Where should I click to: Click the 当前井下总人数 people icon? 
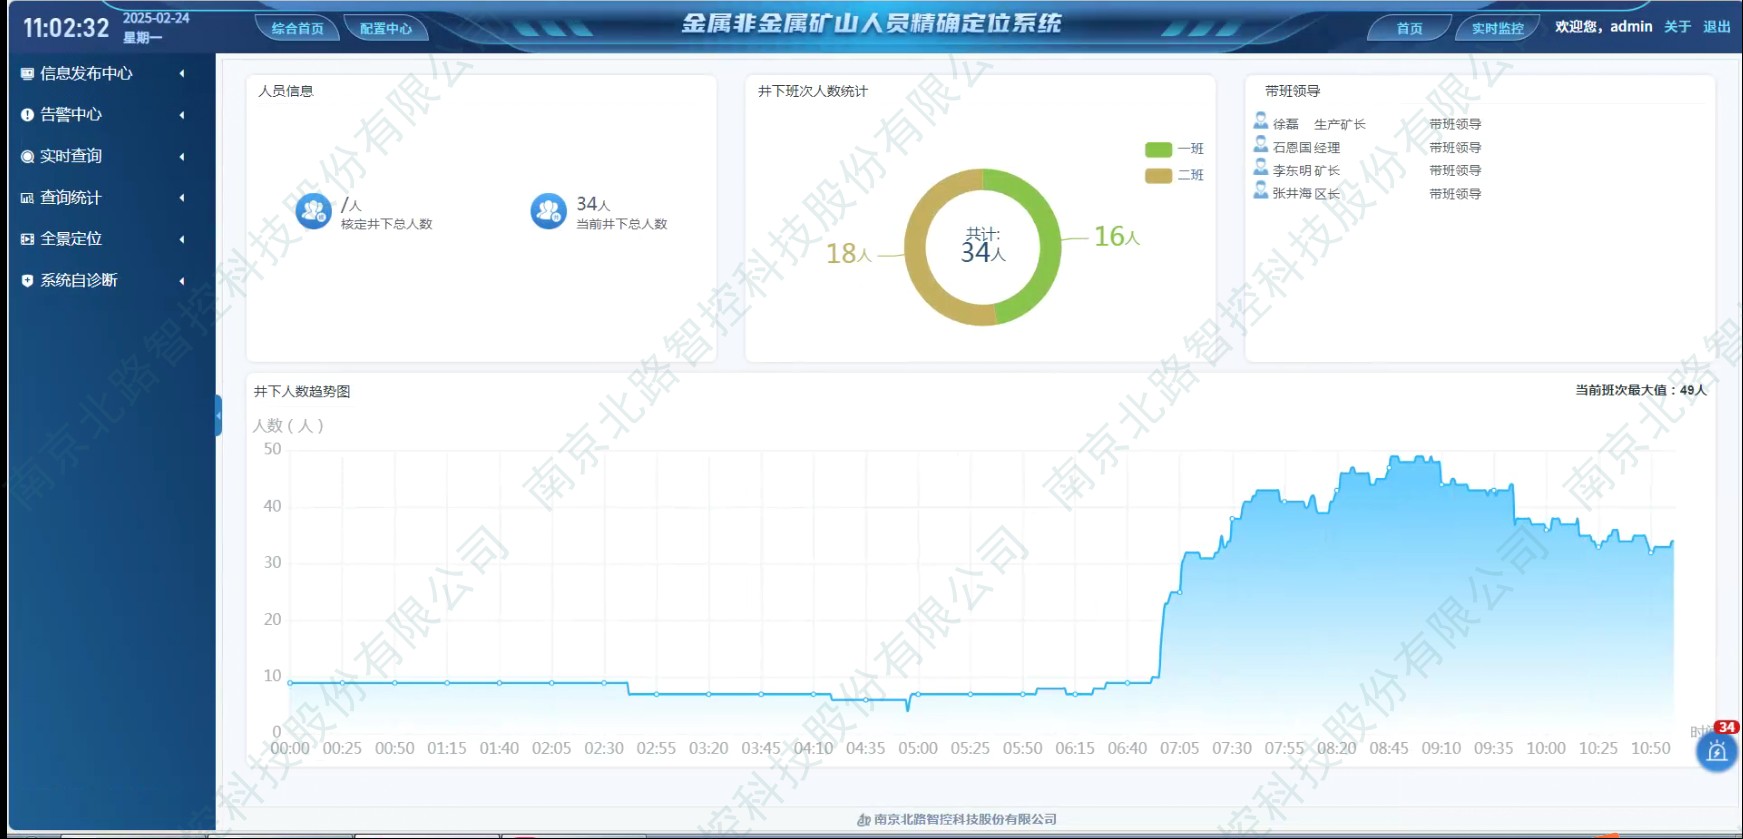pos(548,211)
